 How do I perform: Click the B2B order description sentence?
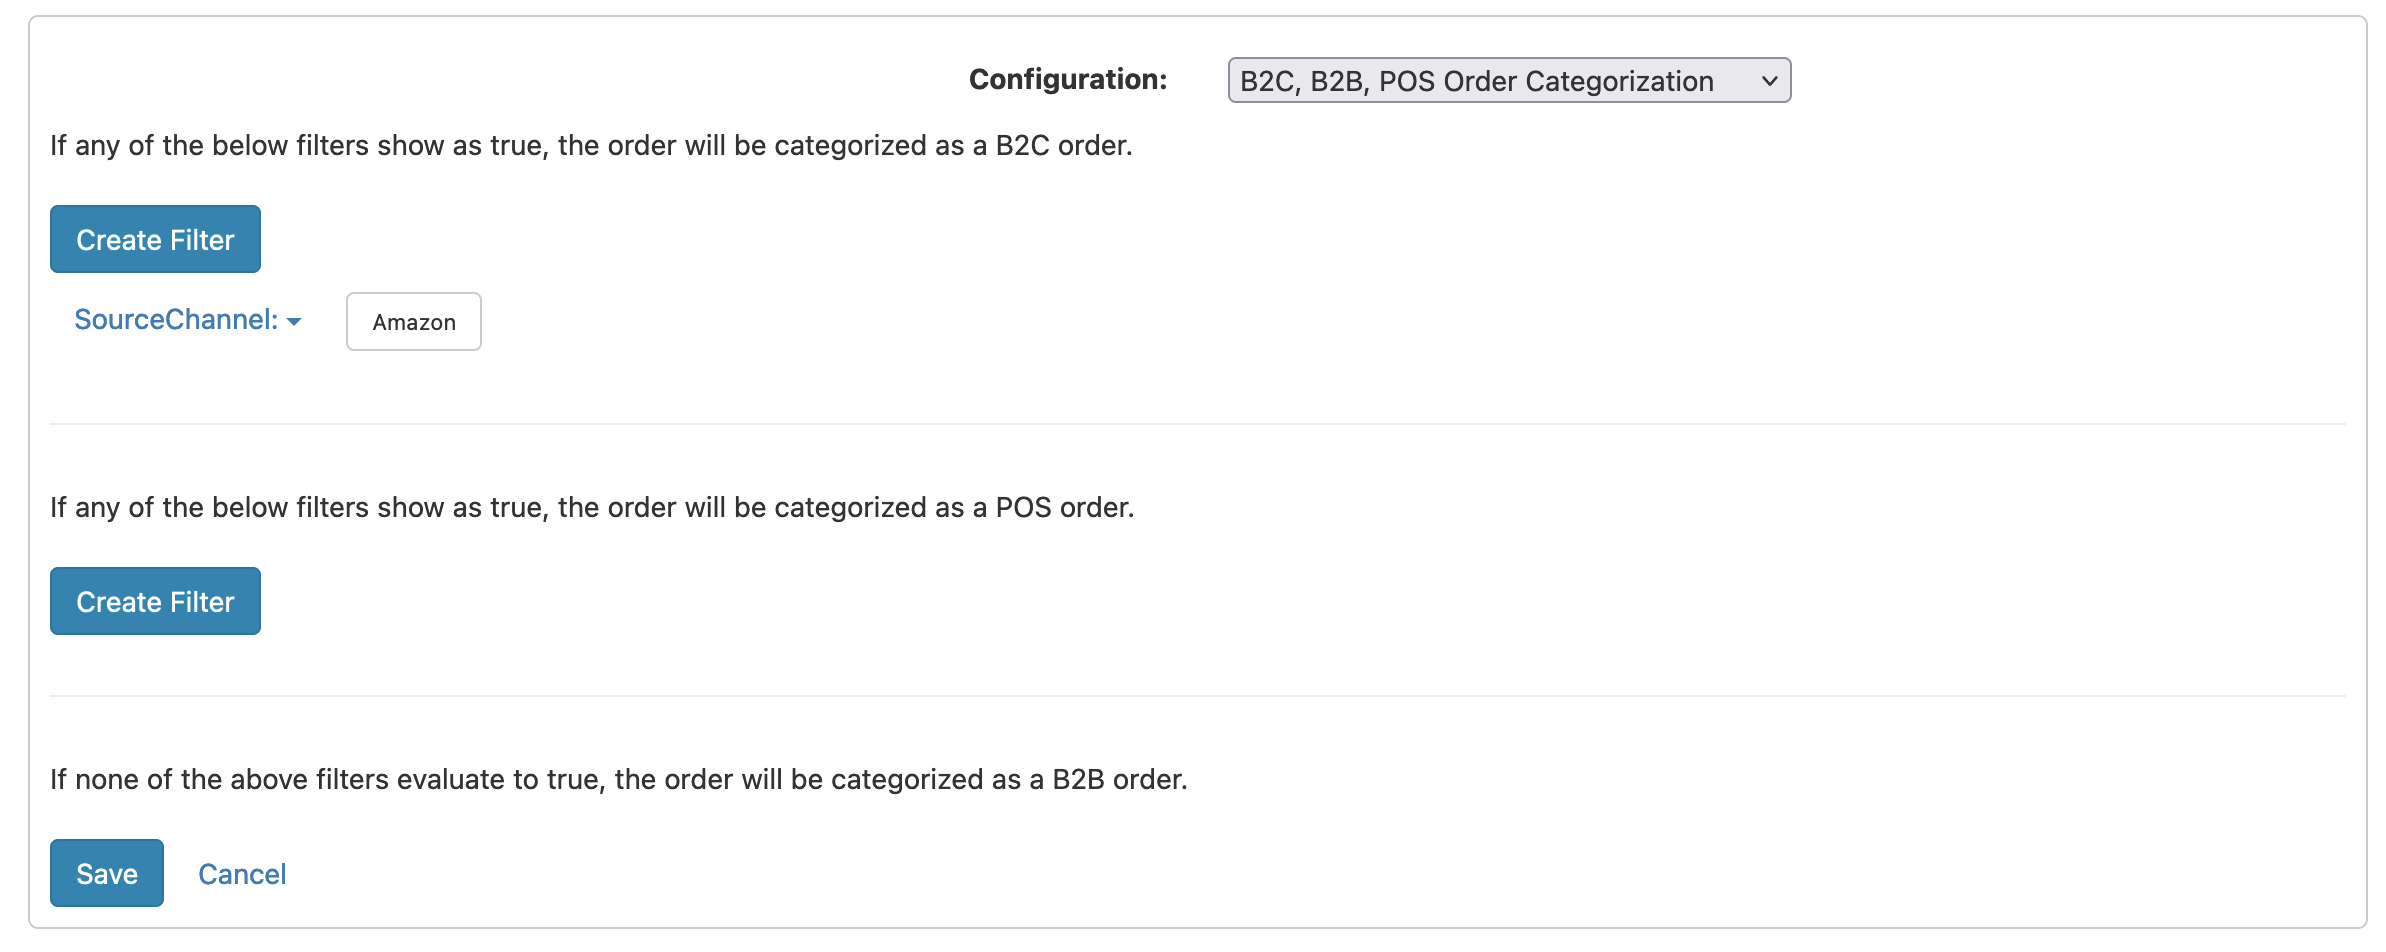click(x=618, y=780)
